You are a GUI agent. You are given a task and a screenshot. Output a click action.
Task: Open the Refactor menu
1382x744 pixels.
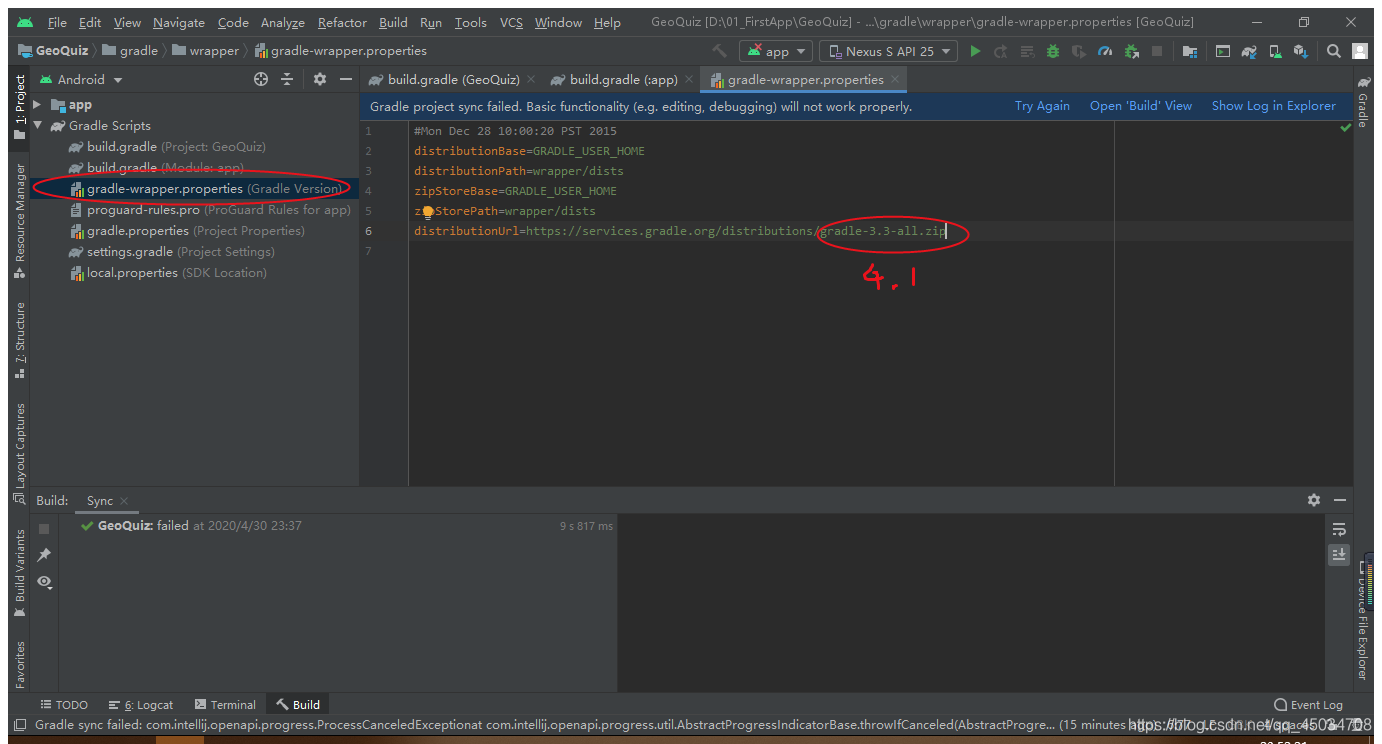pos(341,21)
